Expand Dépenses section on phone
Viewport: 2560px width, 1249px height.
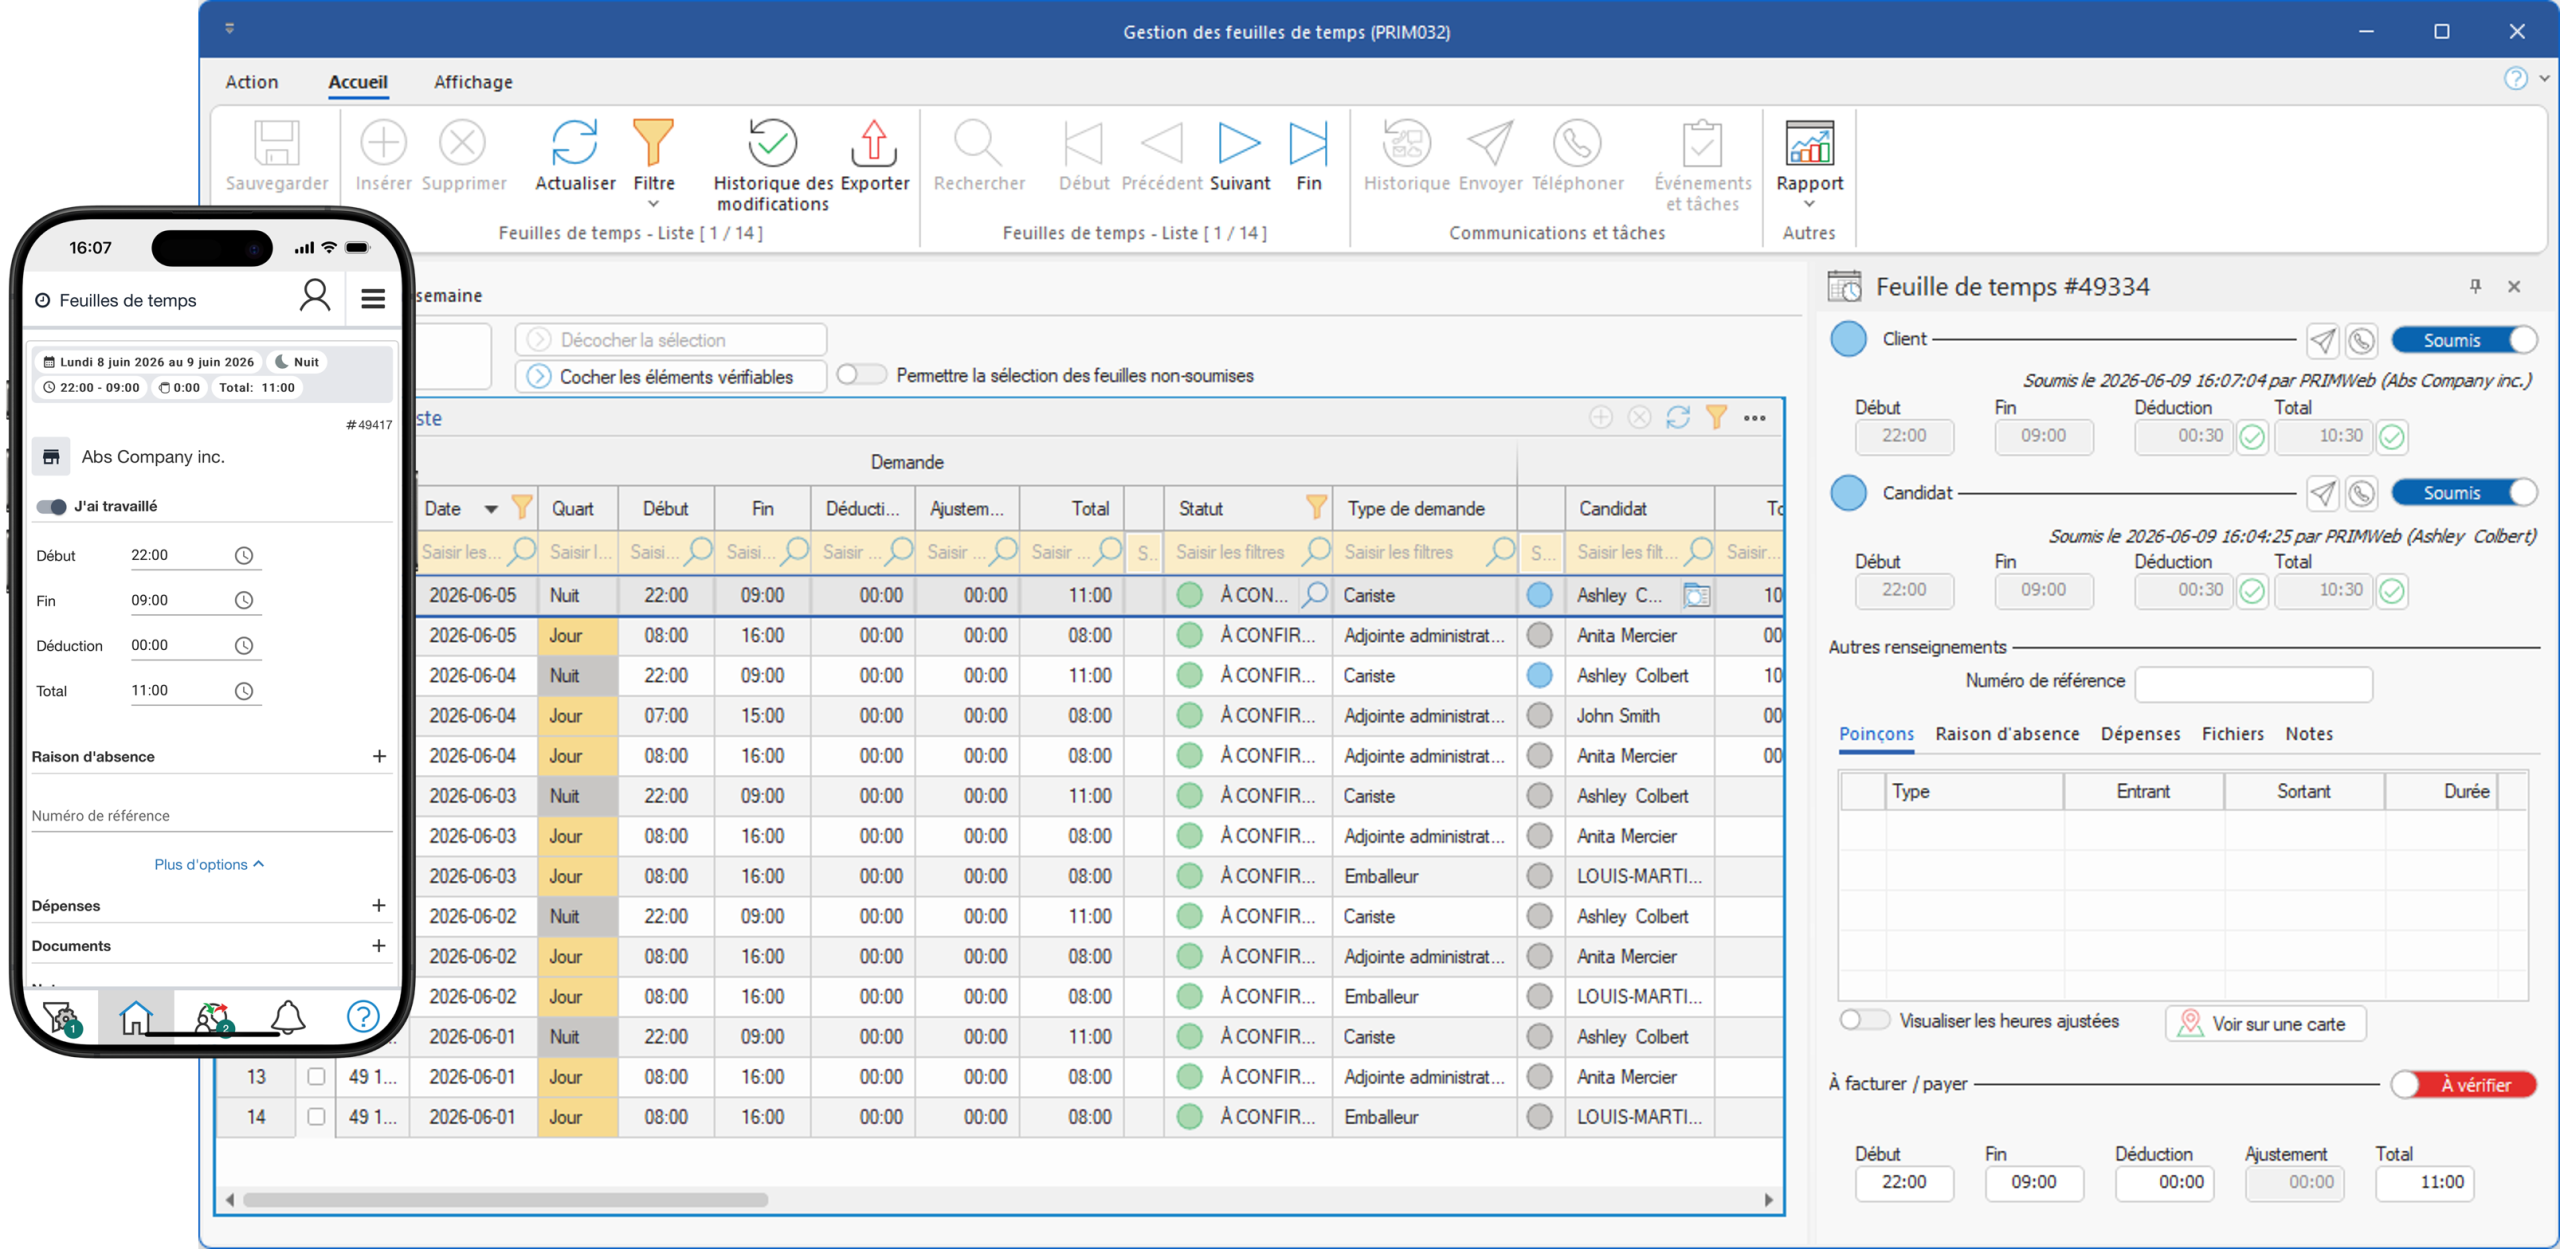379,906
